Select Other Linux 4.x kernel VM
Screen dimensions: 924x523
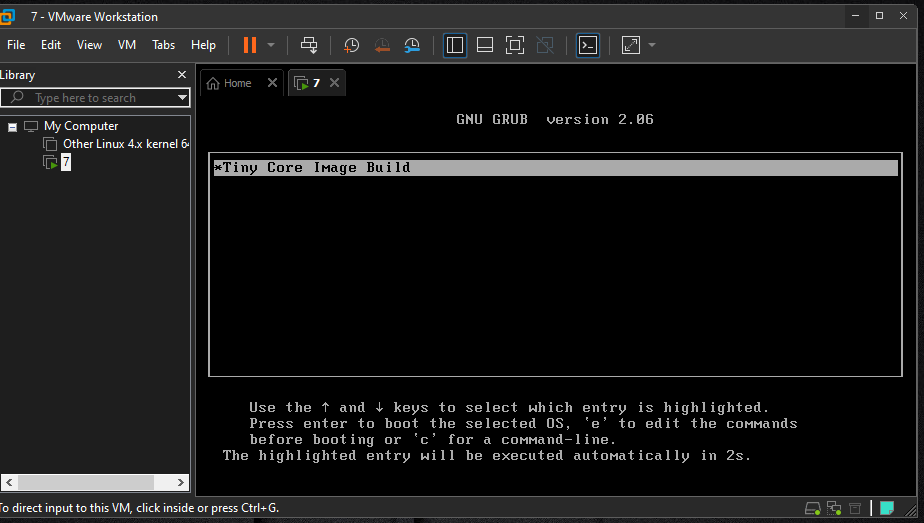coord(125,144)
